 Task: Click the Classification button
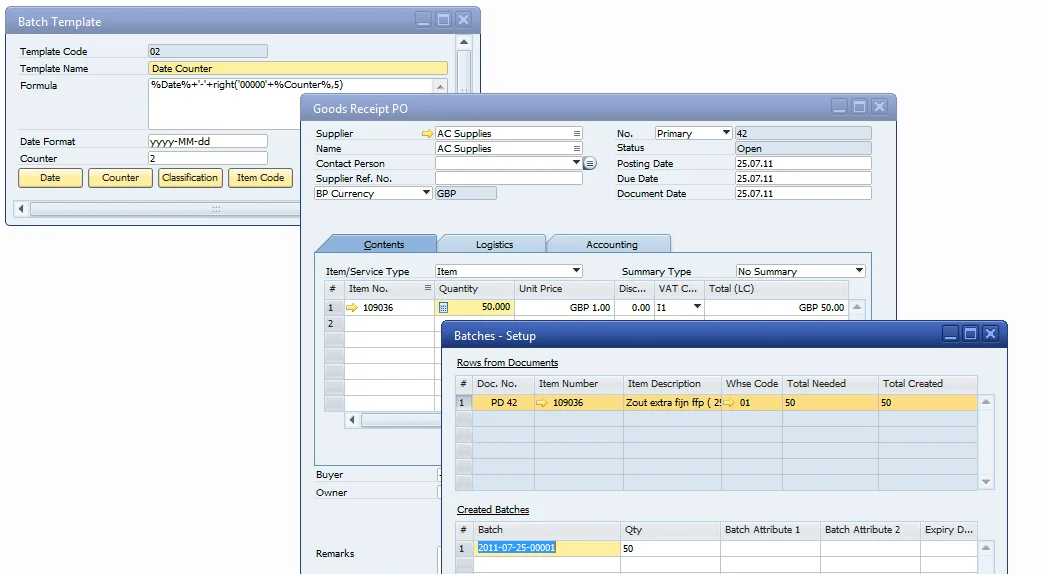click(190, 178)
